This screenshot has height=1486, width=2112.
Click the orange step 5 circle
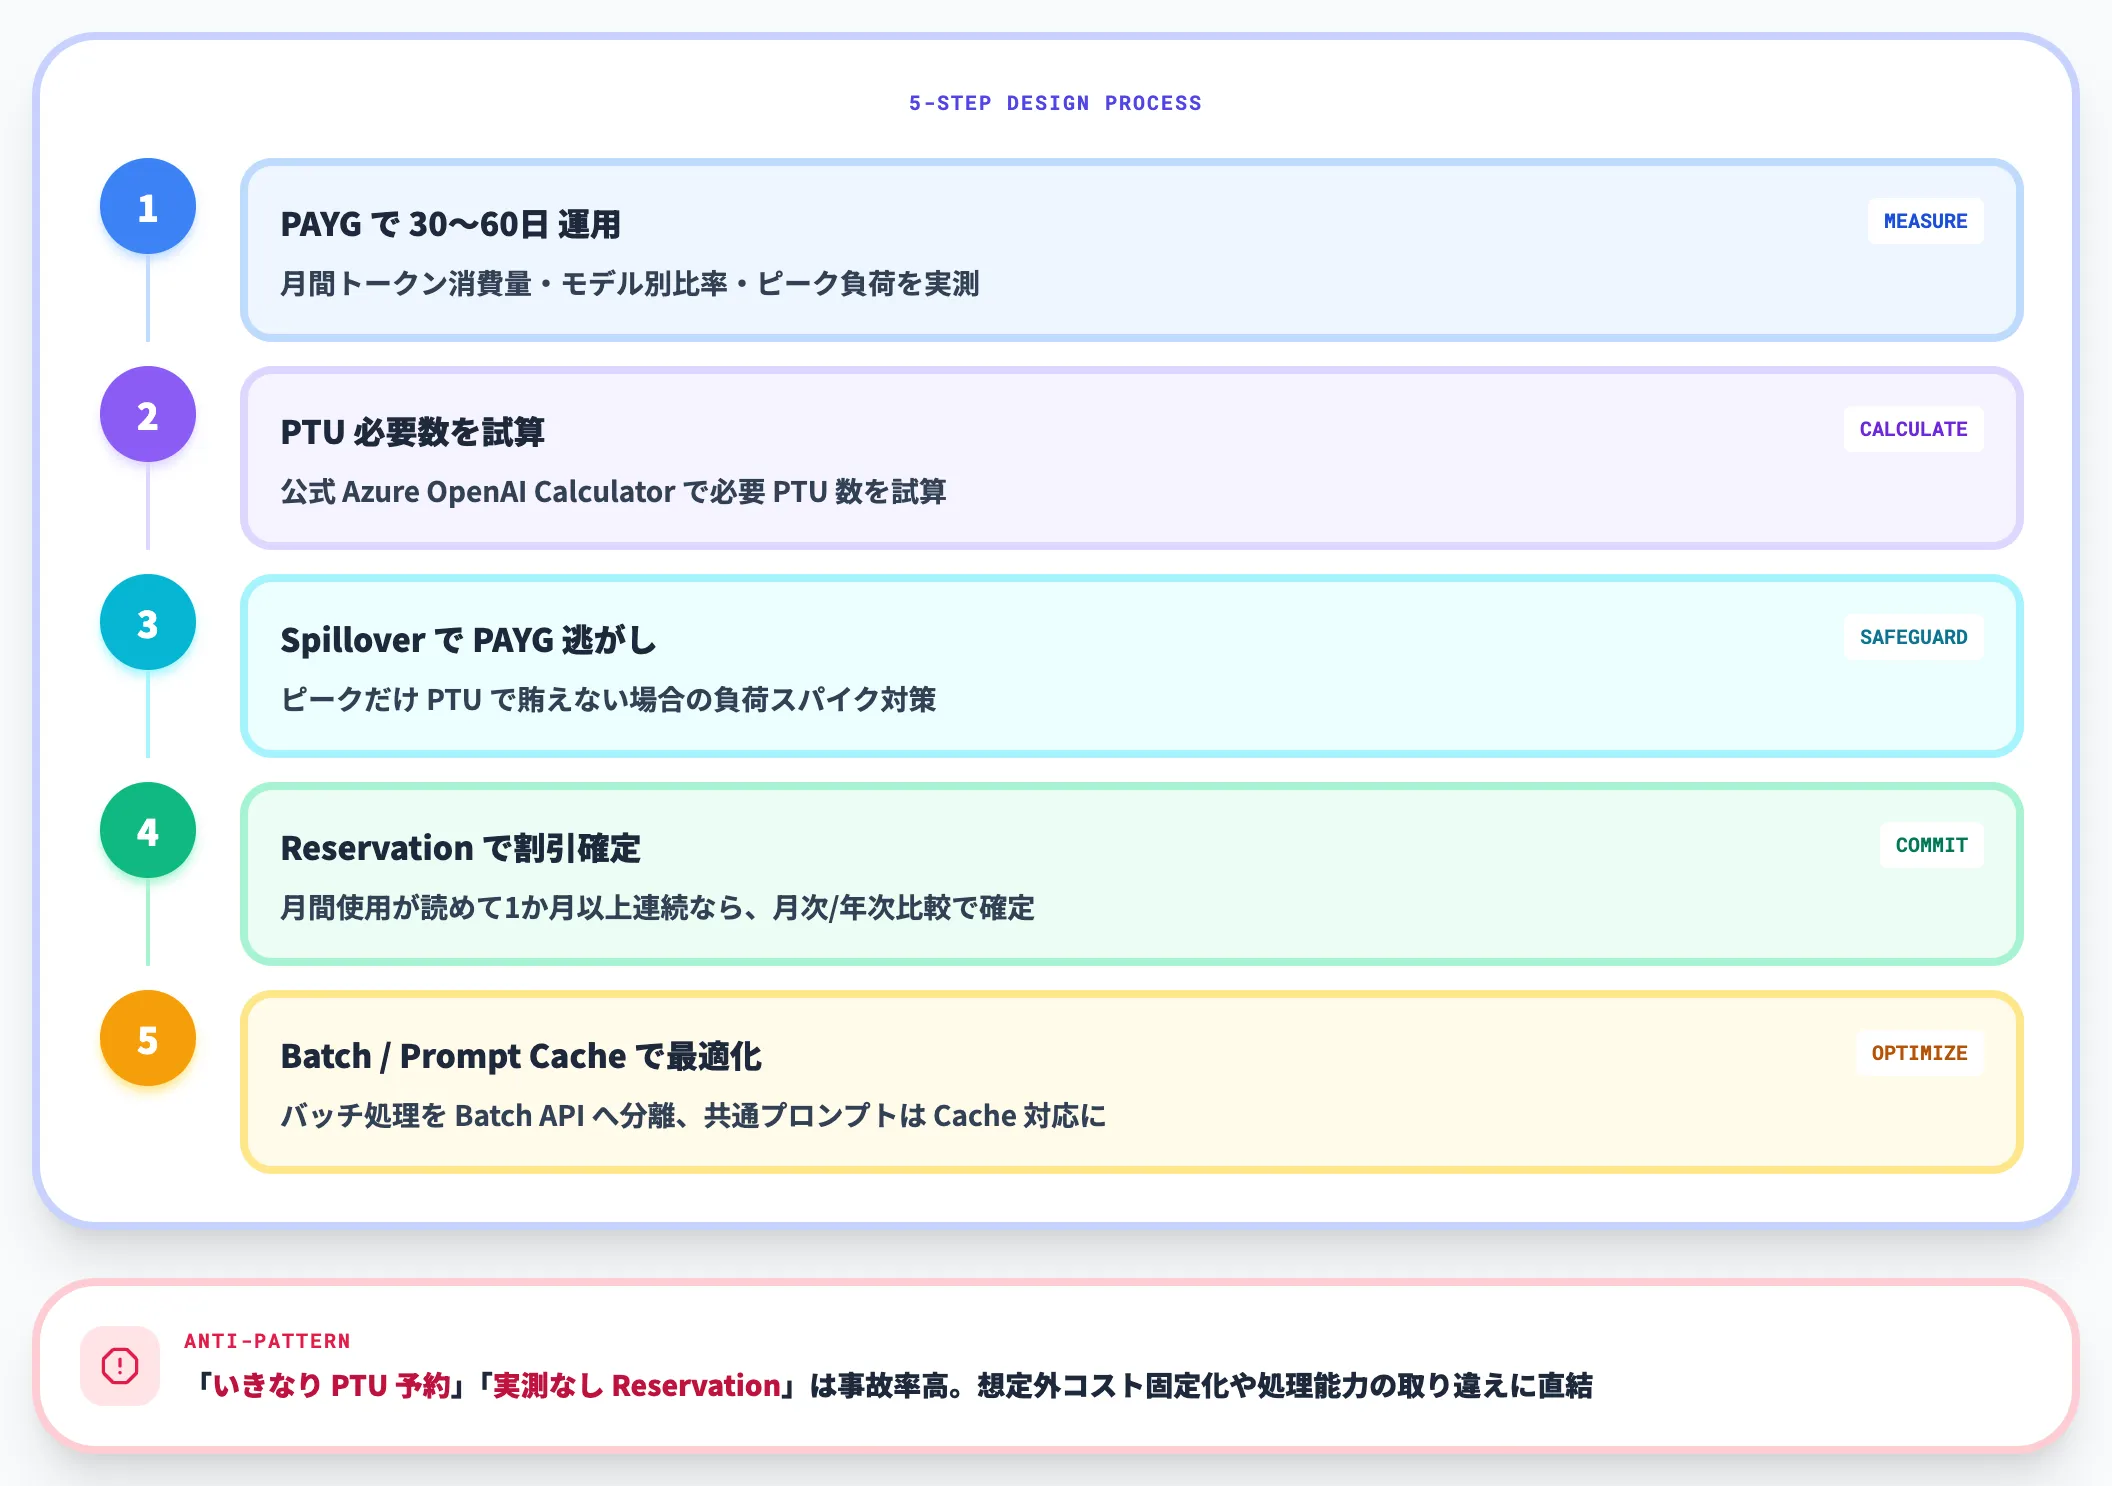[148, 1038]
